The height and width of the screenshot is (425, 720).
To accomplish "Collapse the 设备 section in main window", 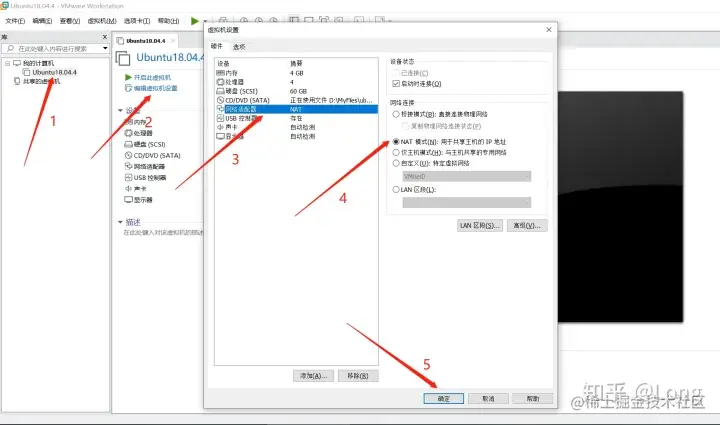I will (x=120, y=111).
